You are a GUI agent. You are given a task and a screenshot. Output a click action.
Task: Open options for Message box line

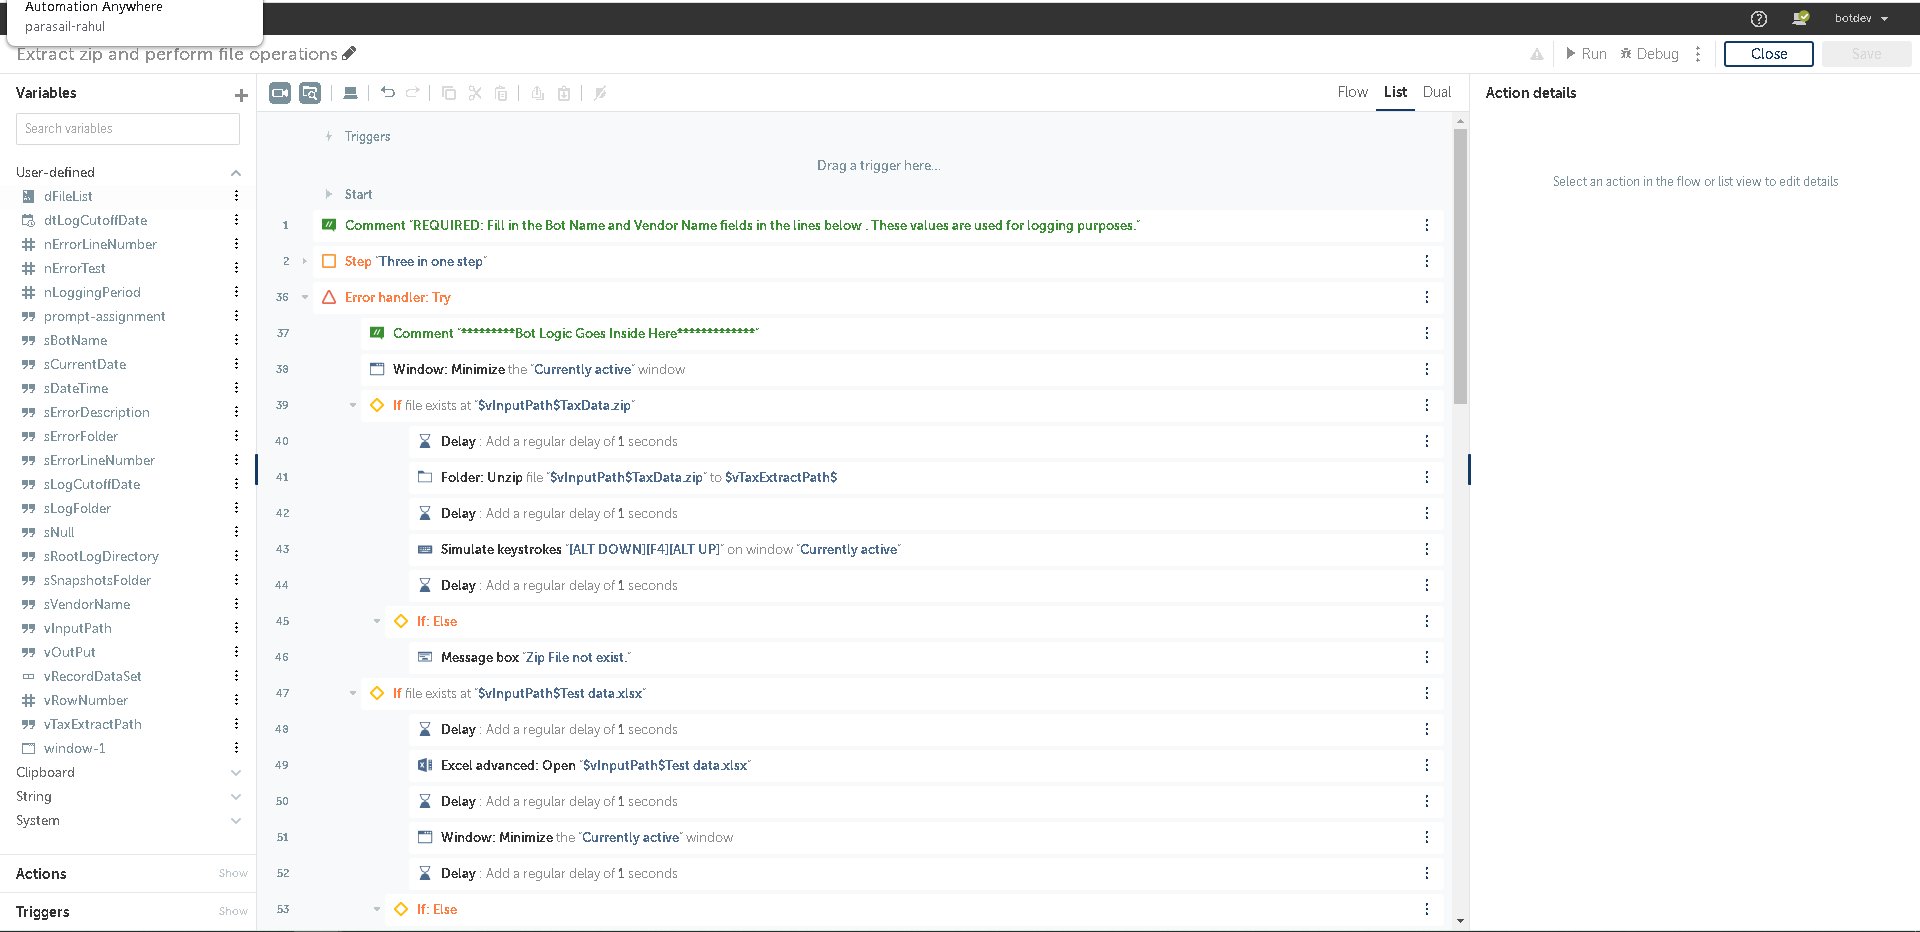click(x=1427, y=657)
